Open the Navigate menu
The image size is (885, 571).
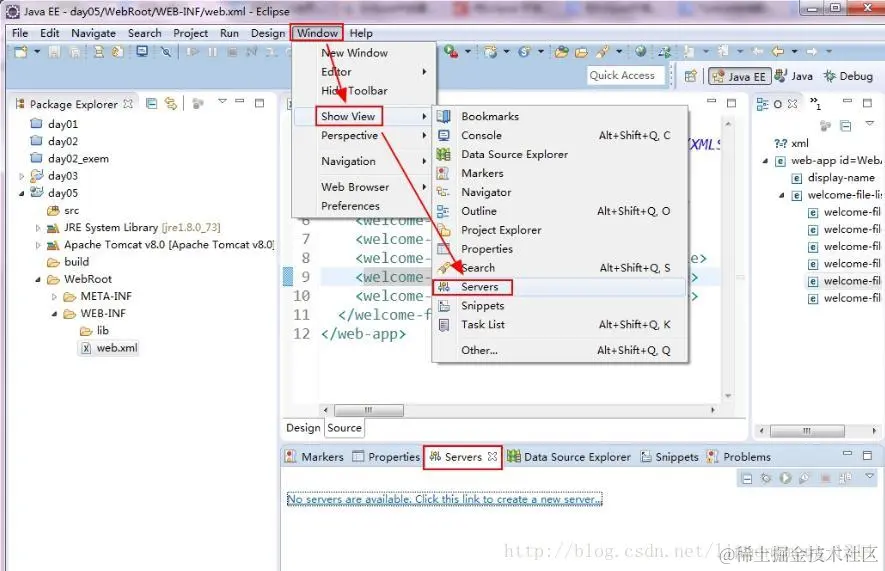(x=93, y=33)
